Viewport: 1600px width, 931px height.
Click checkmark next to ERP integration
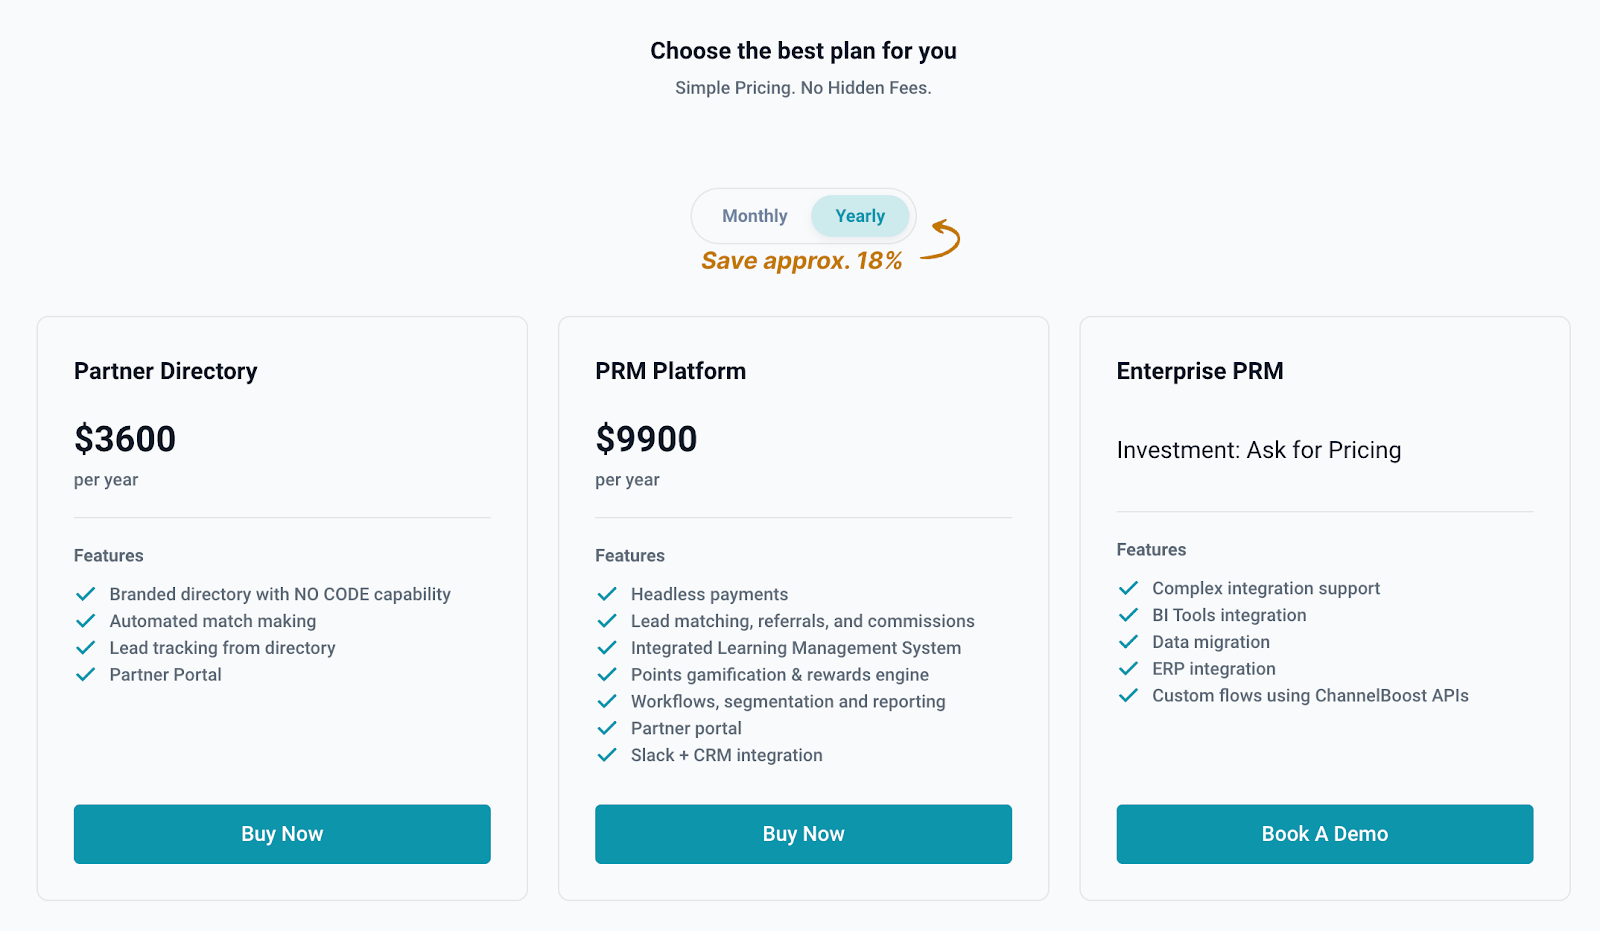[1128, 669]
